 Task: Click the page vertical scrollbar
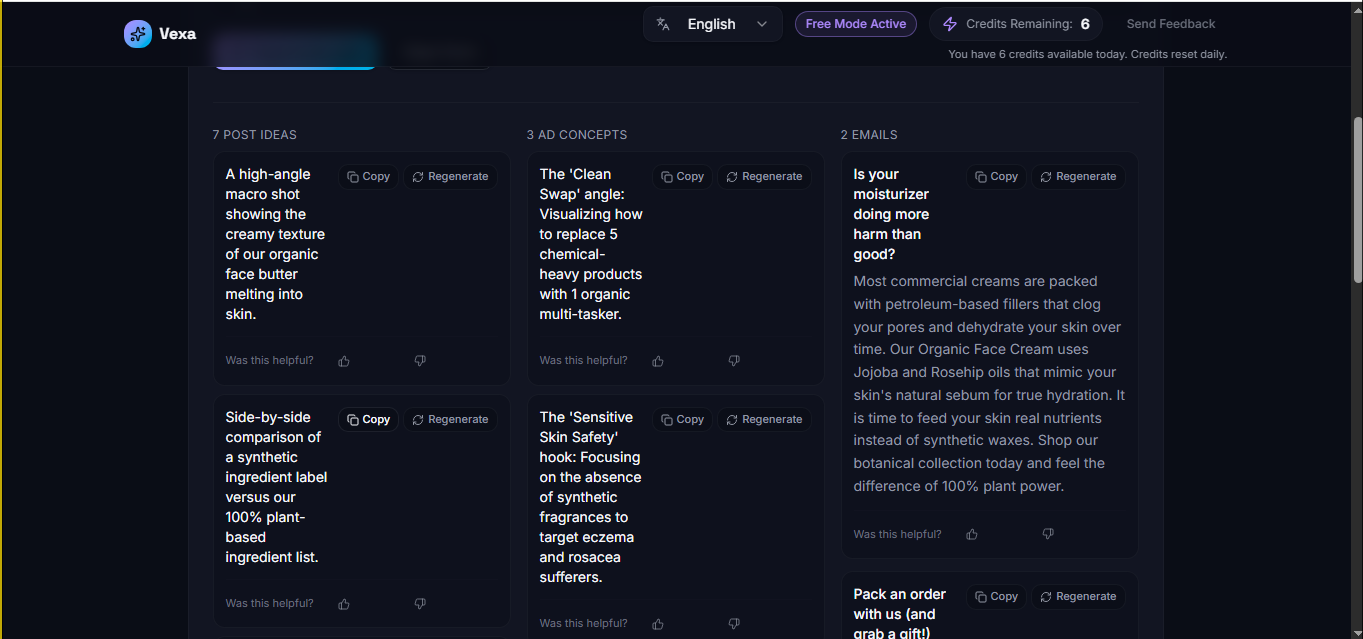[x=1355, y=200]
